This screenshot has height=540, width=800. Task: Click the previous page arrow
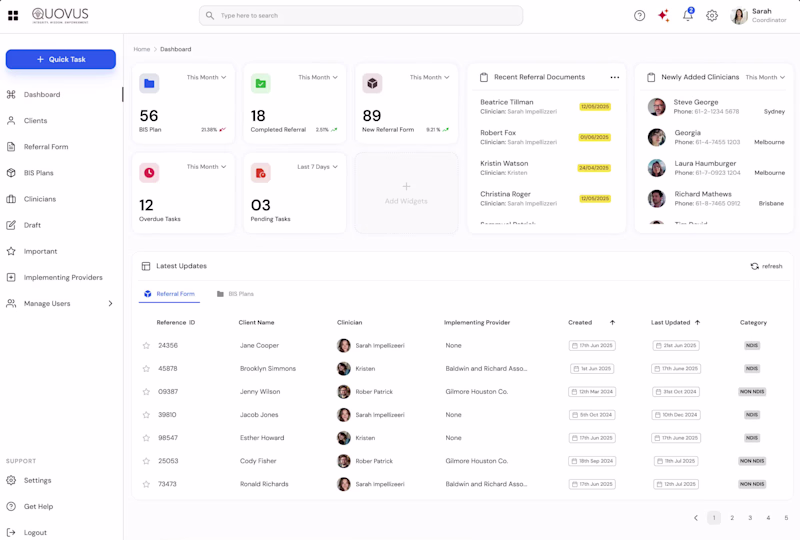tap(696, 518)
